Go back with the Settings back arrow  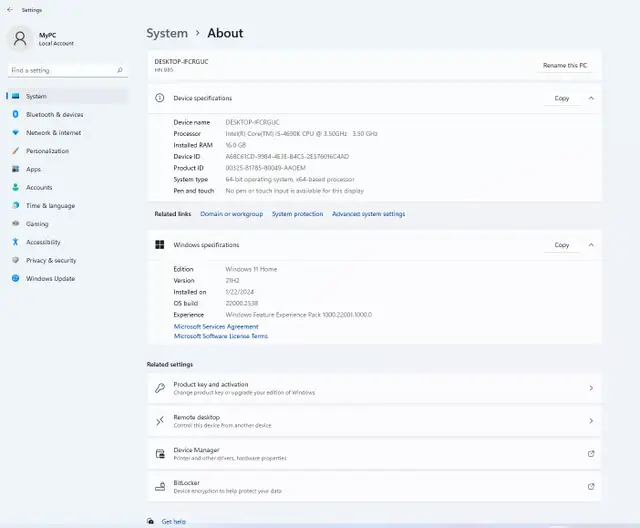pos(10,9)
